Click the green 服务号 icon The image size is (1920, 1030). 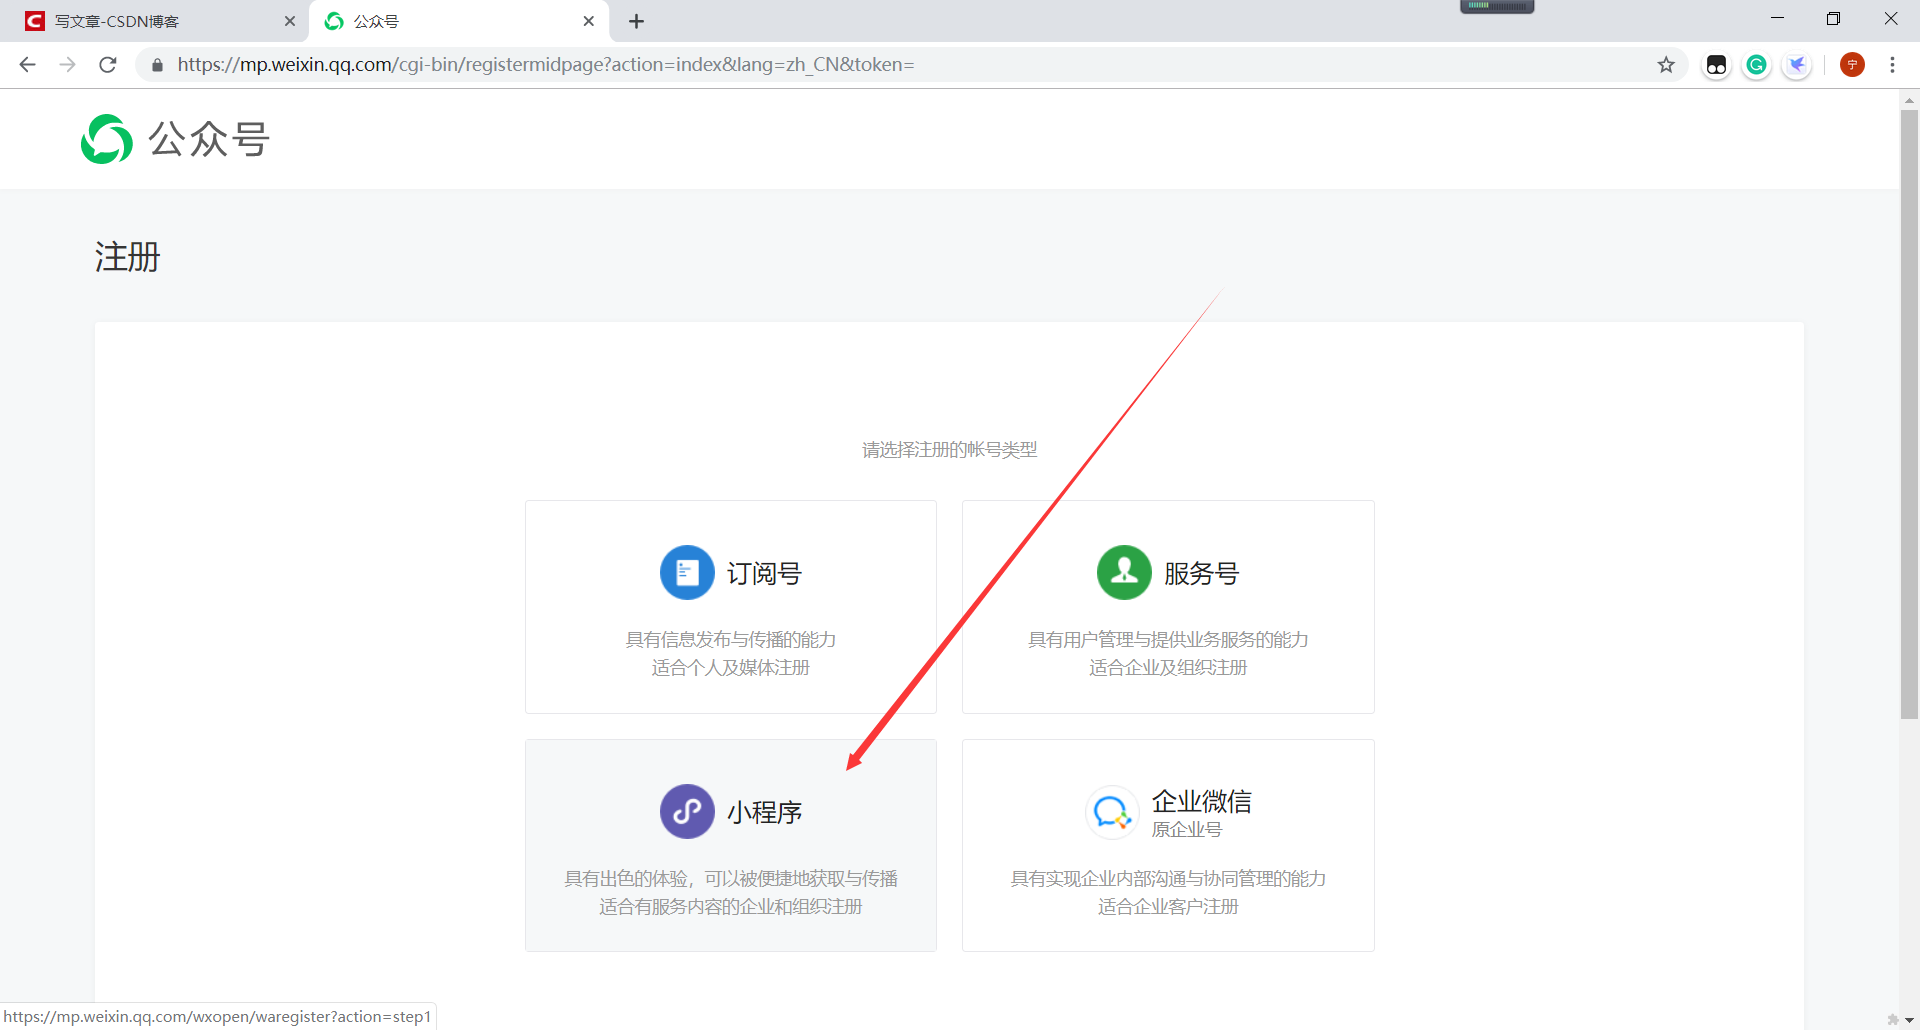tap(1124, 572)
